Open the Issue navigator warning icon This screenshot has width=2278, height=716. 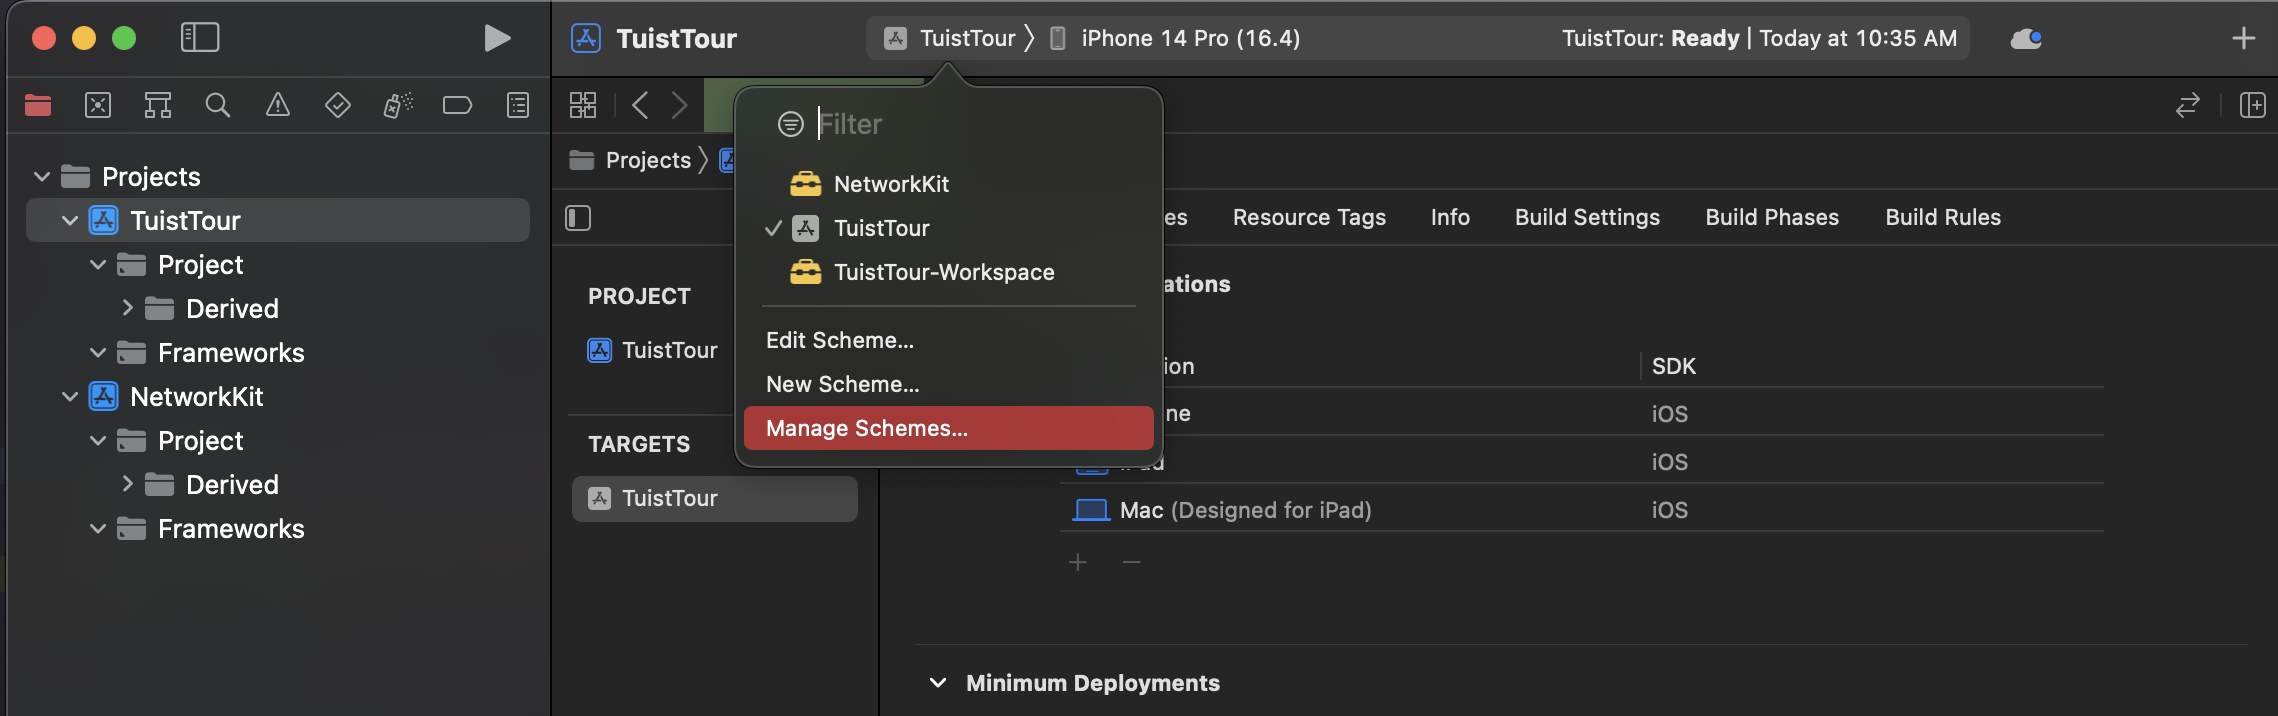(x=278, y=105)
